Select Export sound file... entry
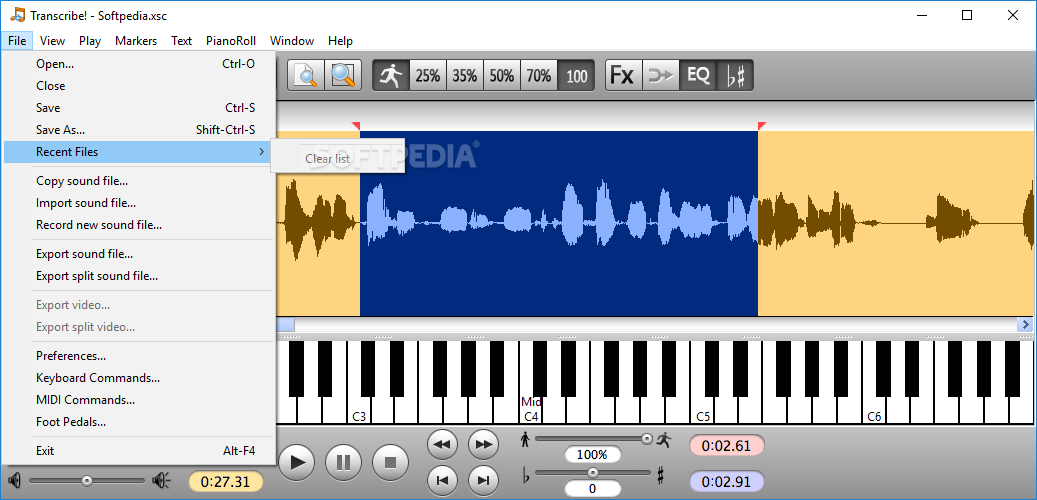 coord(138,254)
